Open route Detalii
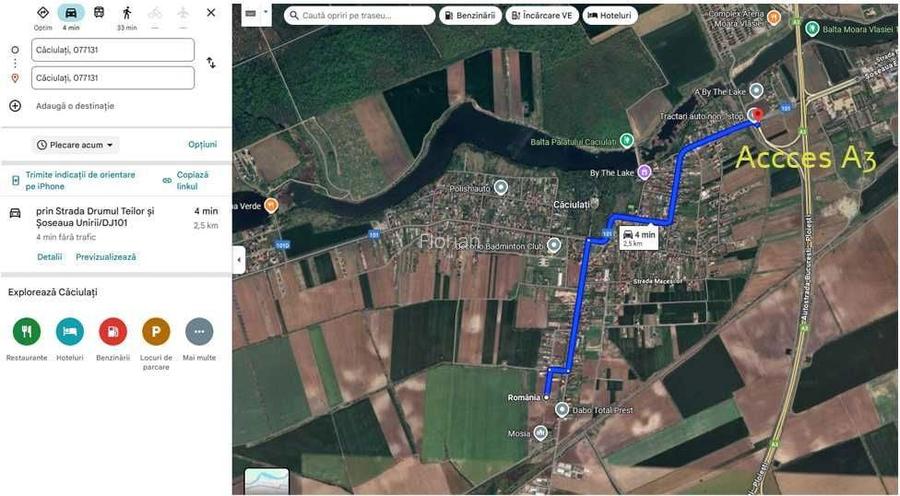Image resolution: width=900 pixels, height=496 pixels. 49,257
